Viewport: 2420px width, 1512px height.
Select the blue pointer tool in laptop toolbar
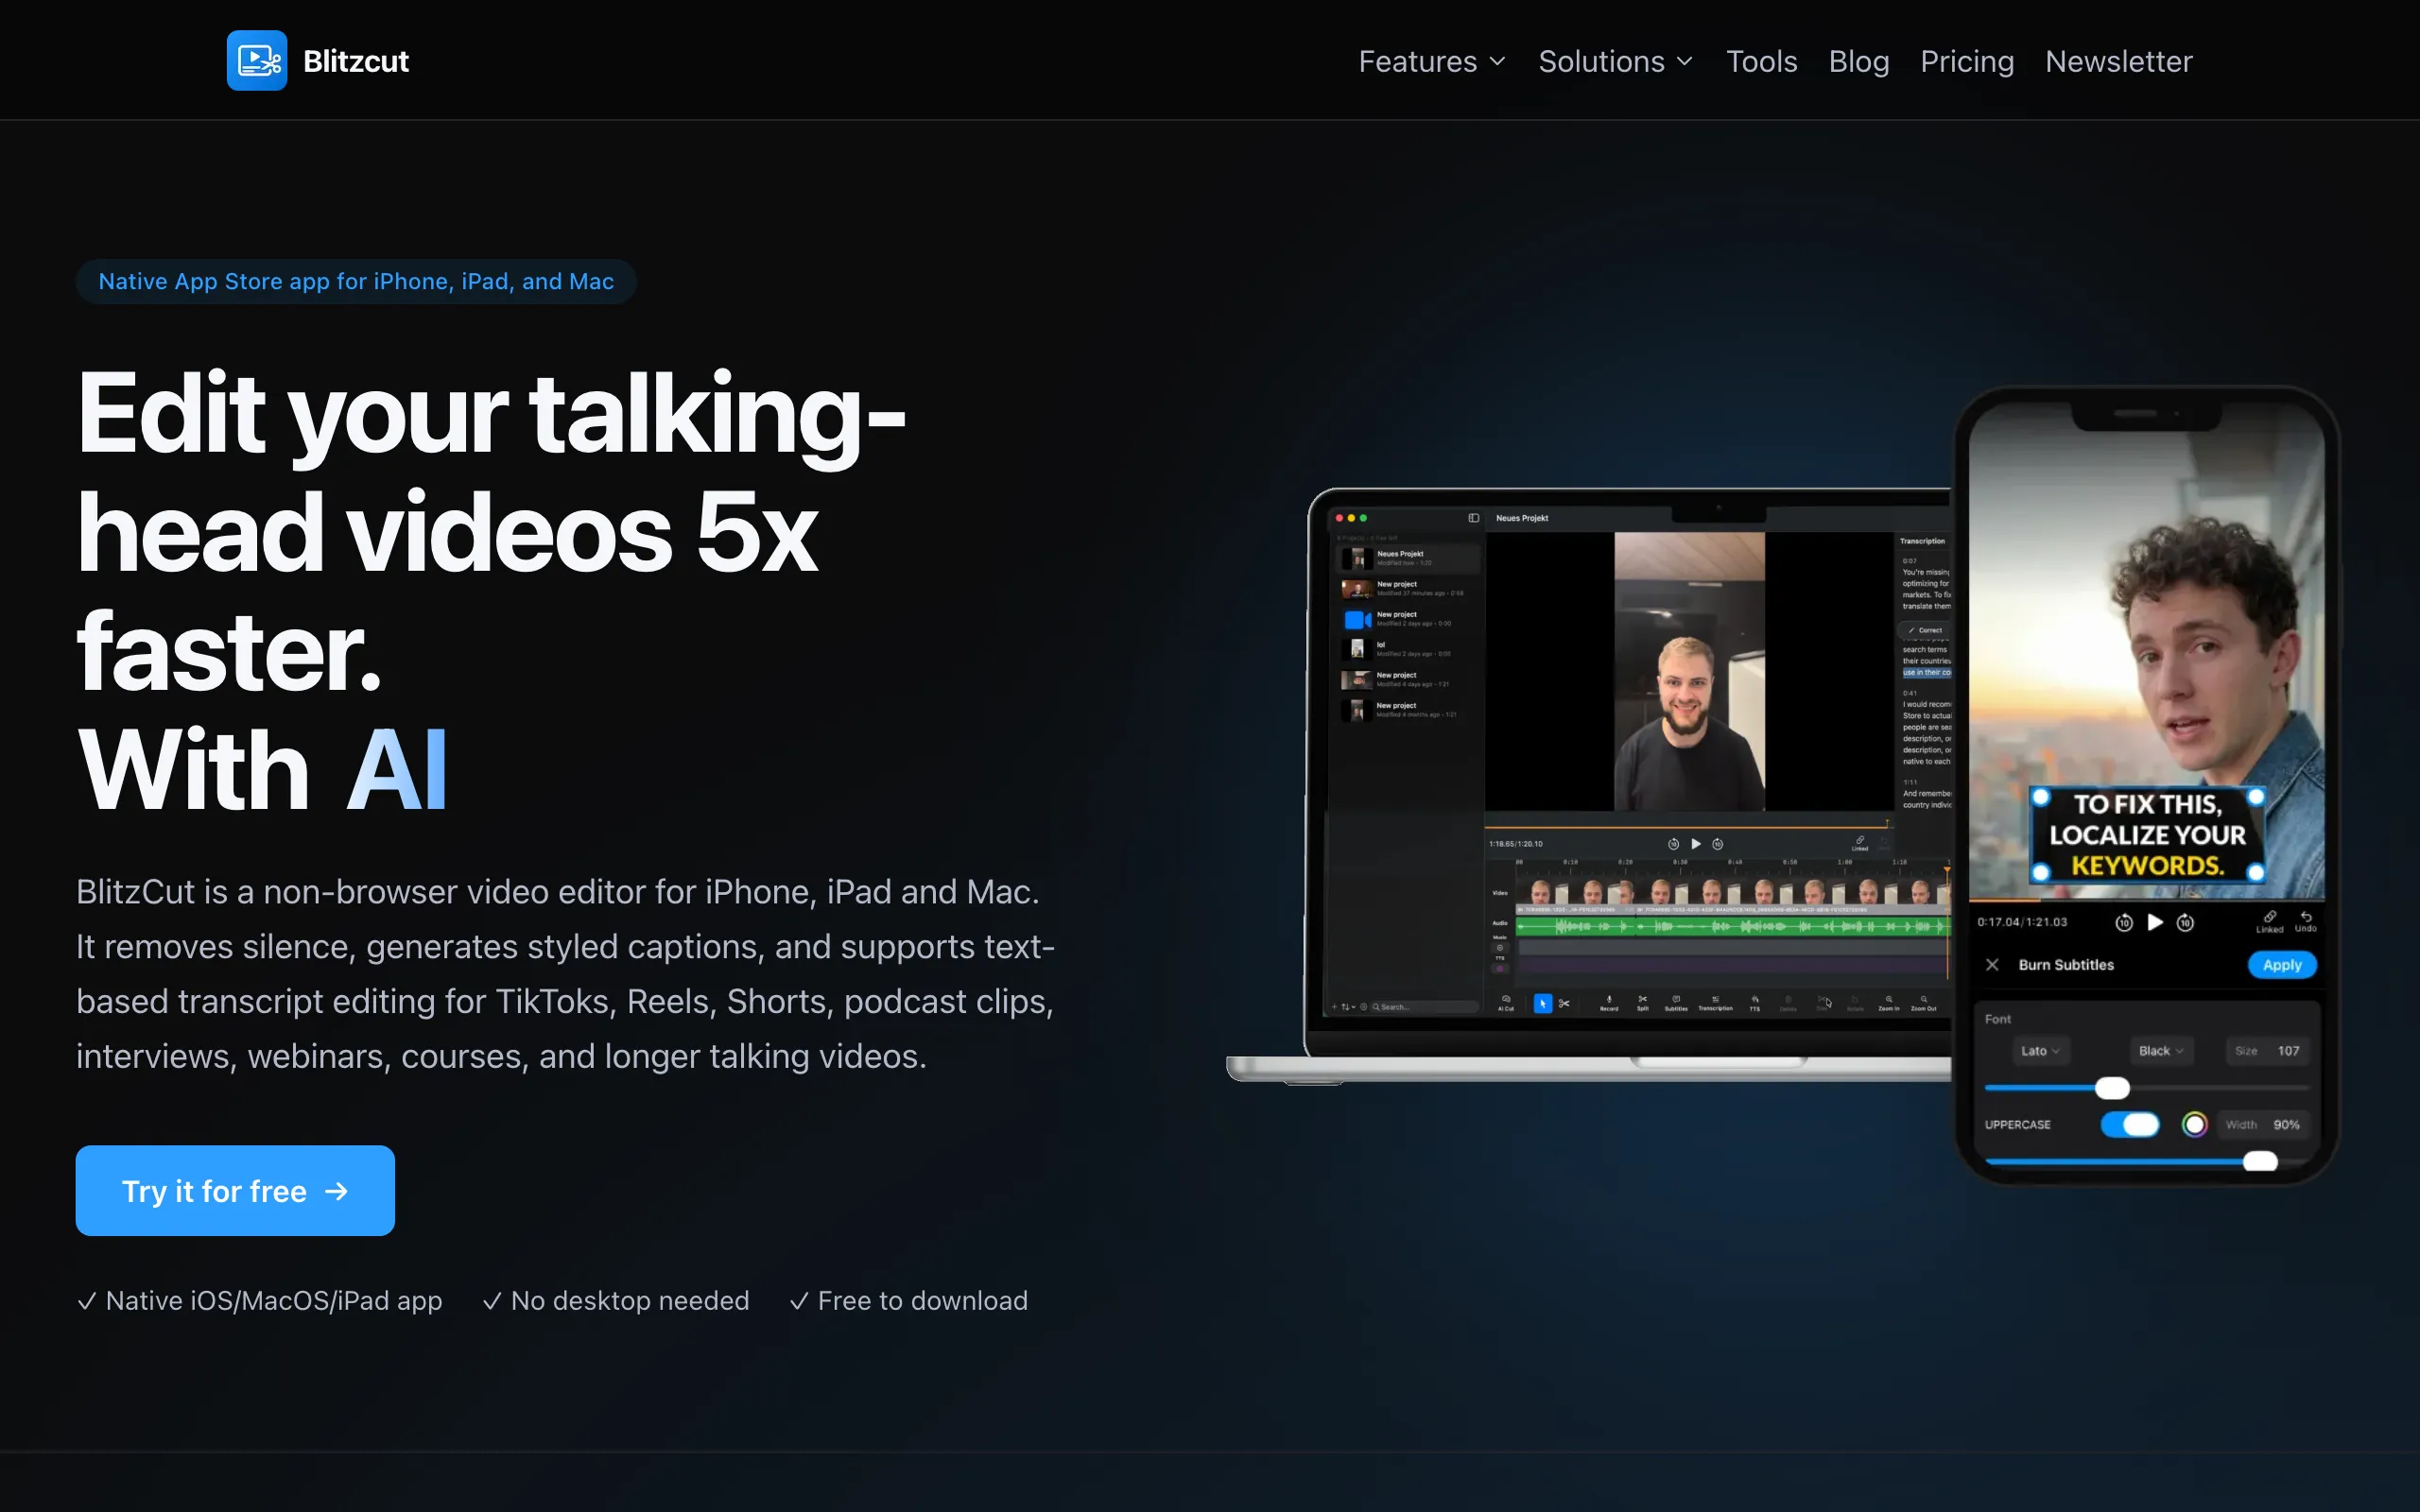click(x=1543, y=1003)
